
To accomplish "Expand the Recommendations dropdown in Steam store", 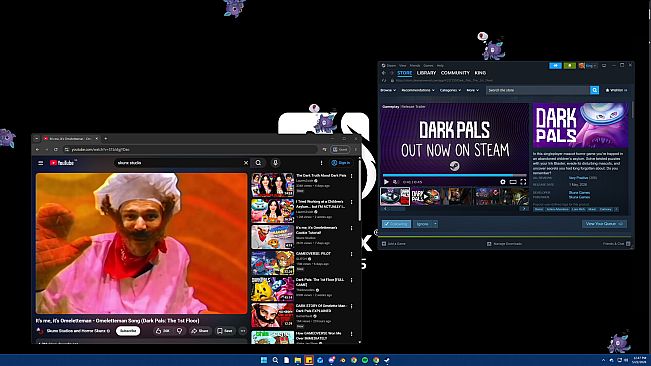I will [418, 90].
